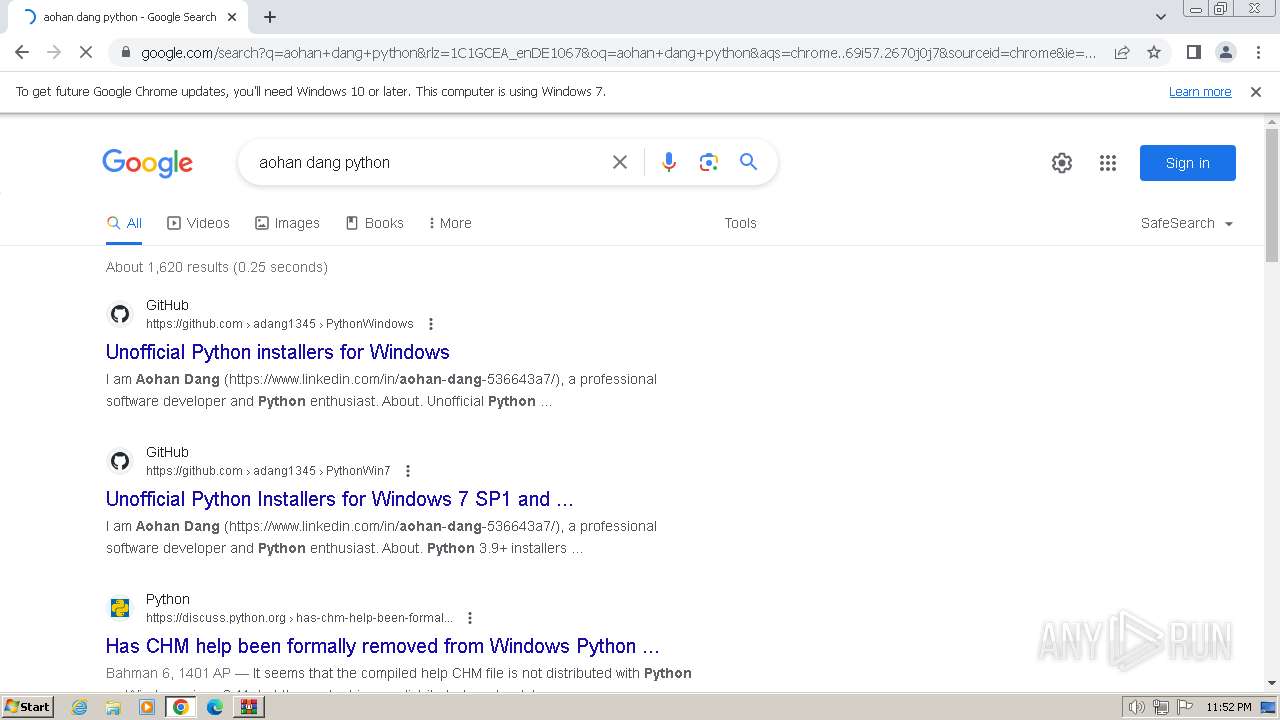
Task: Click the Google search input field
Action: tap(430, 162)
